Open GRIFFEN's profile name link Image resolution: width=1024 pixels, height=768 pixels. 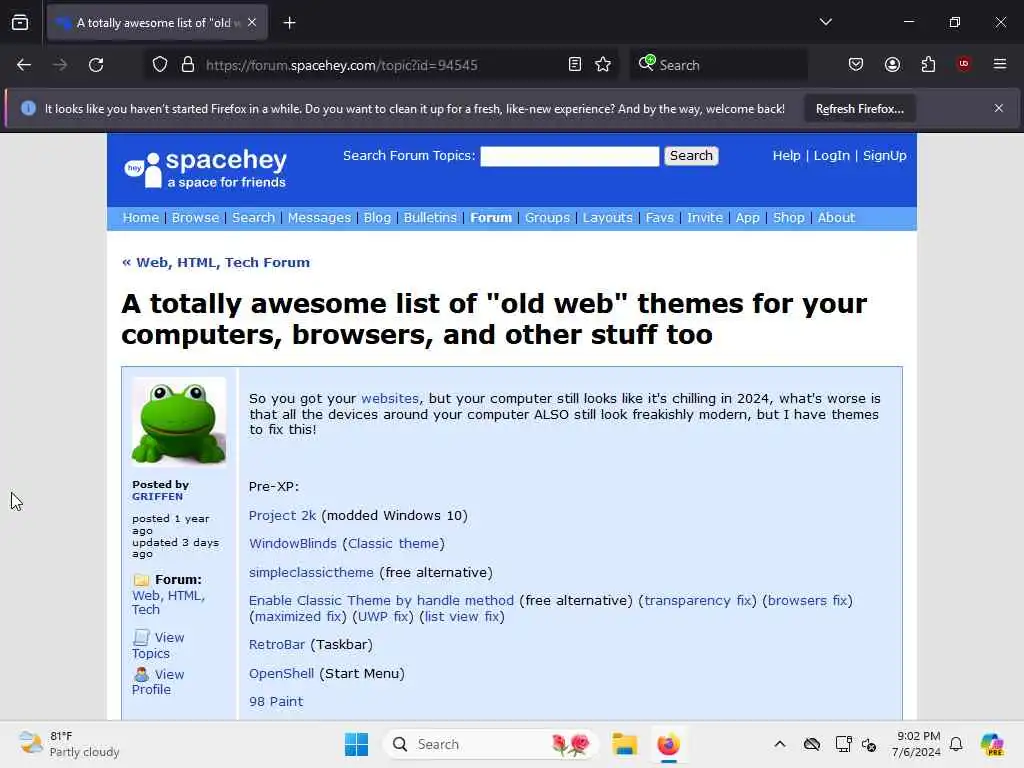click(157, 496)
